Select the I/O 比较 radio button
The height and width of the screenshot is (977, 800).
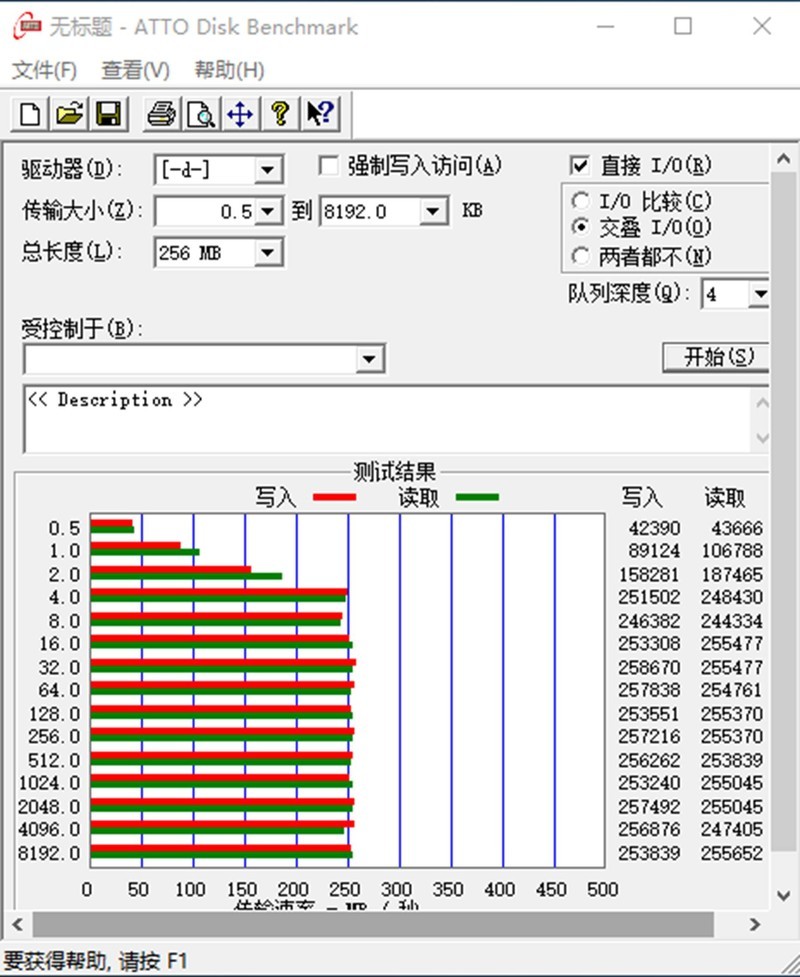point(581,200)
